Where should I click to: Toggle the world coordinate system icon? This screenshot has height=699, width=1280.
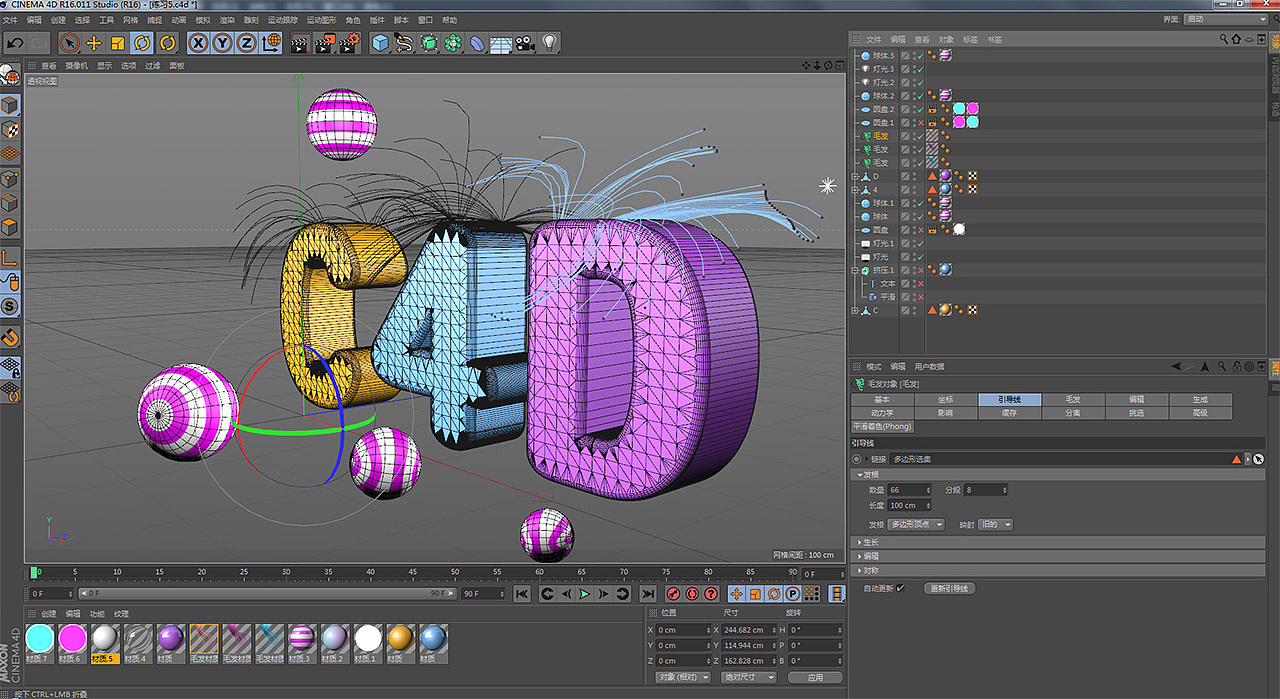pos(271,43)
